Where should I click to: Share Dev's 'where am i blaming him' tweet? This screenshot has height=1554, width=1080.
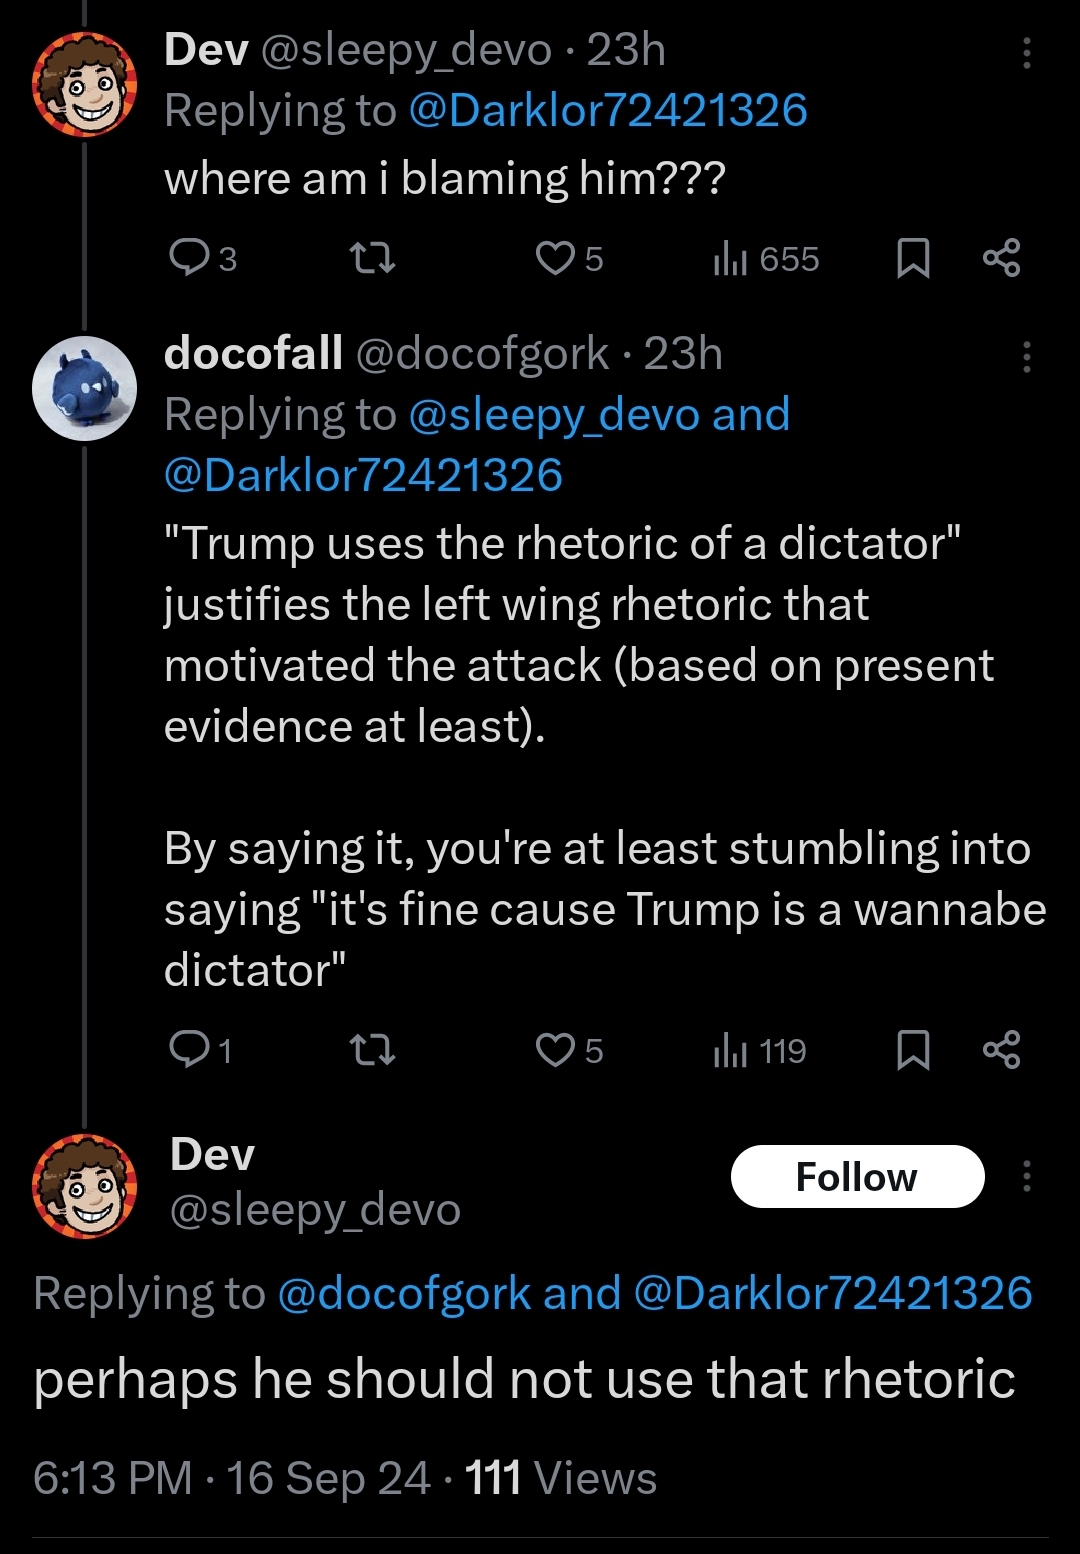coord(1001,259)
